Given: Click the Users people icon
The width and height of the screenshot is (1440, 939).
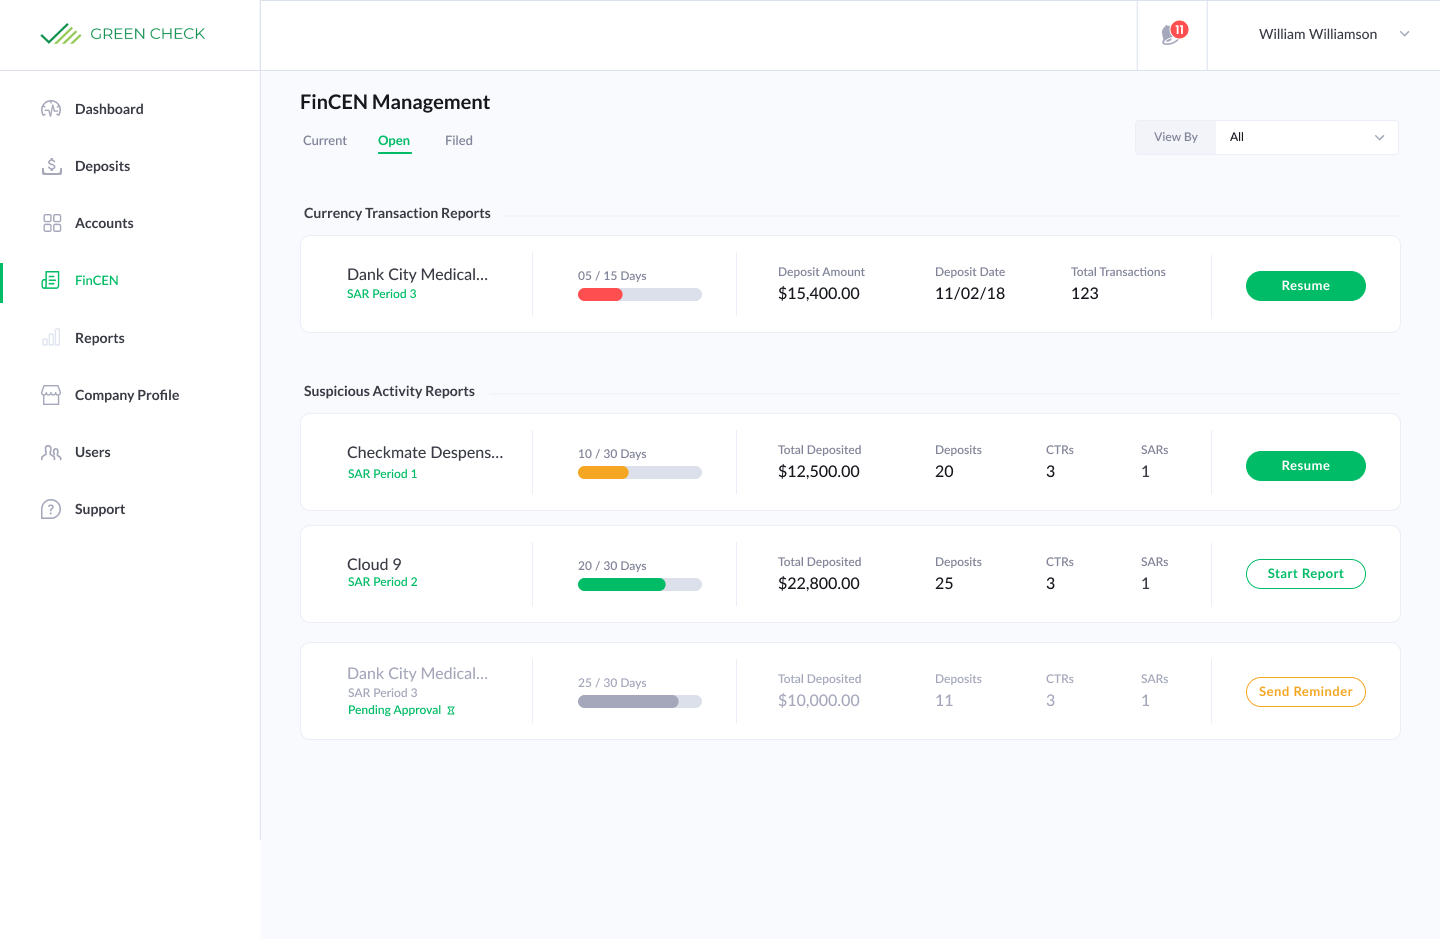Looking at the screenshot, I should click(x=51, y=452).
